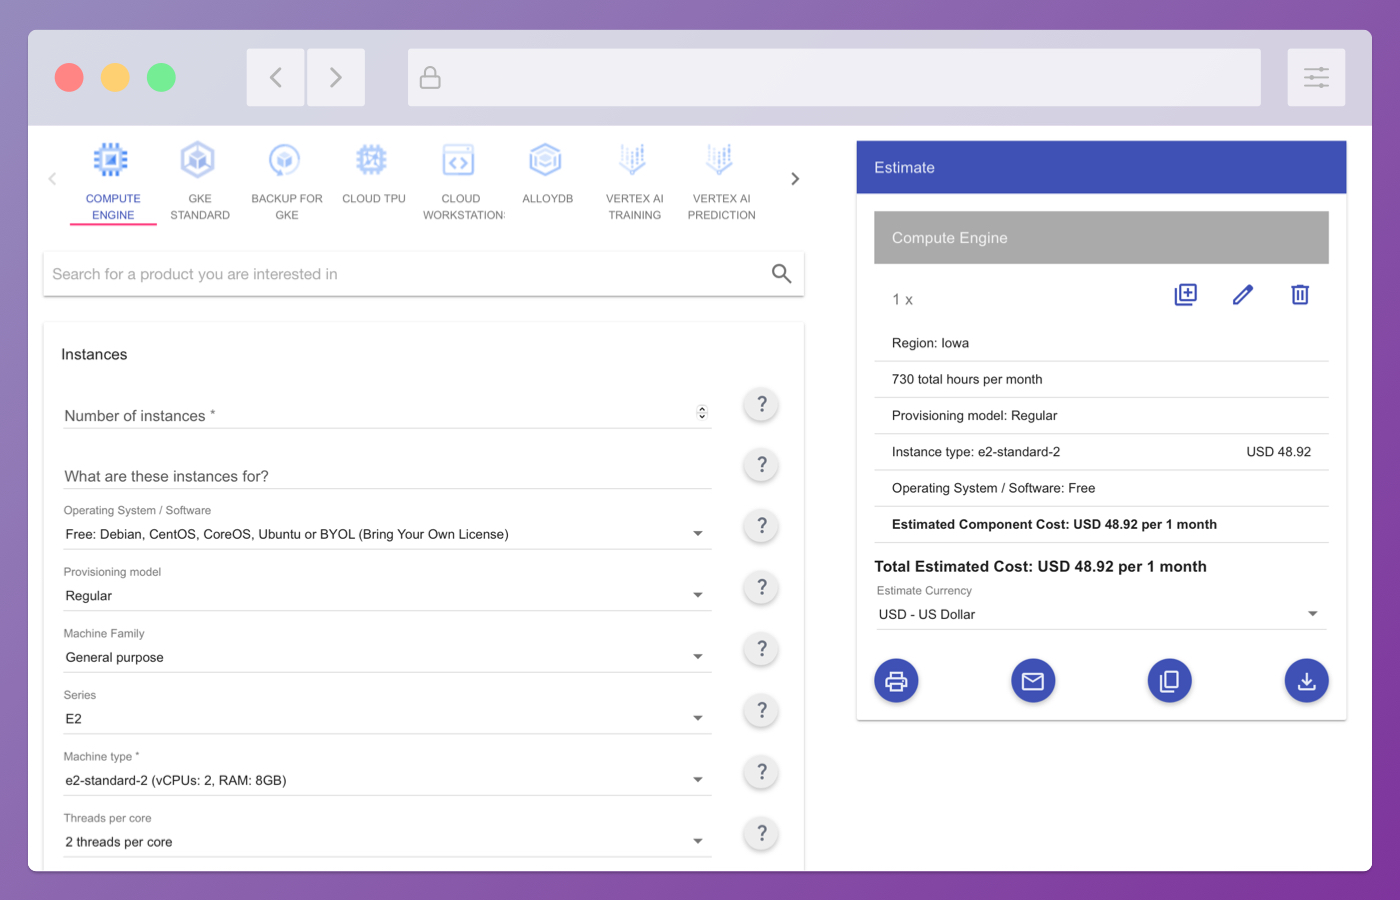Screen dimensions: 1400x900
Task: Go back with the browser back arrow
Action: tap(276, 77)
